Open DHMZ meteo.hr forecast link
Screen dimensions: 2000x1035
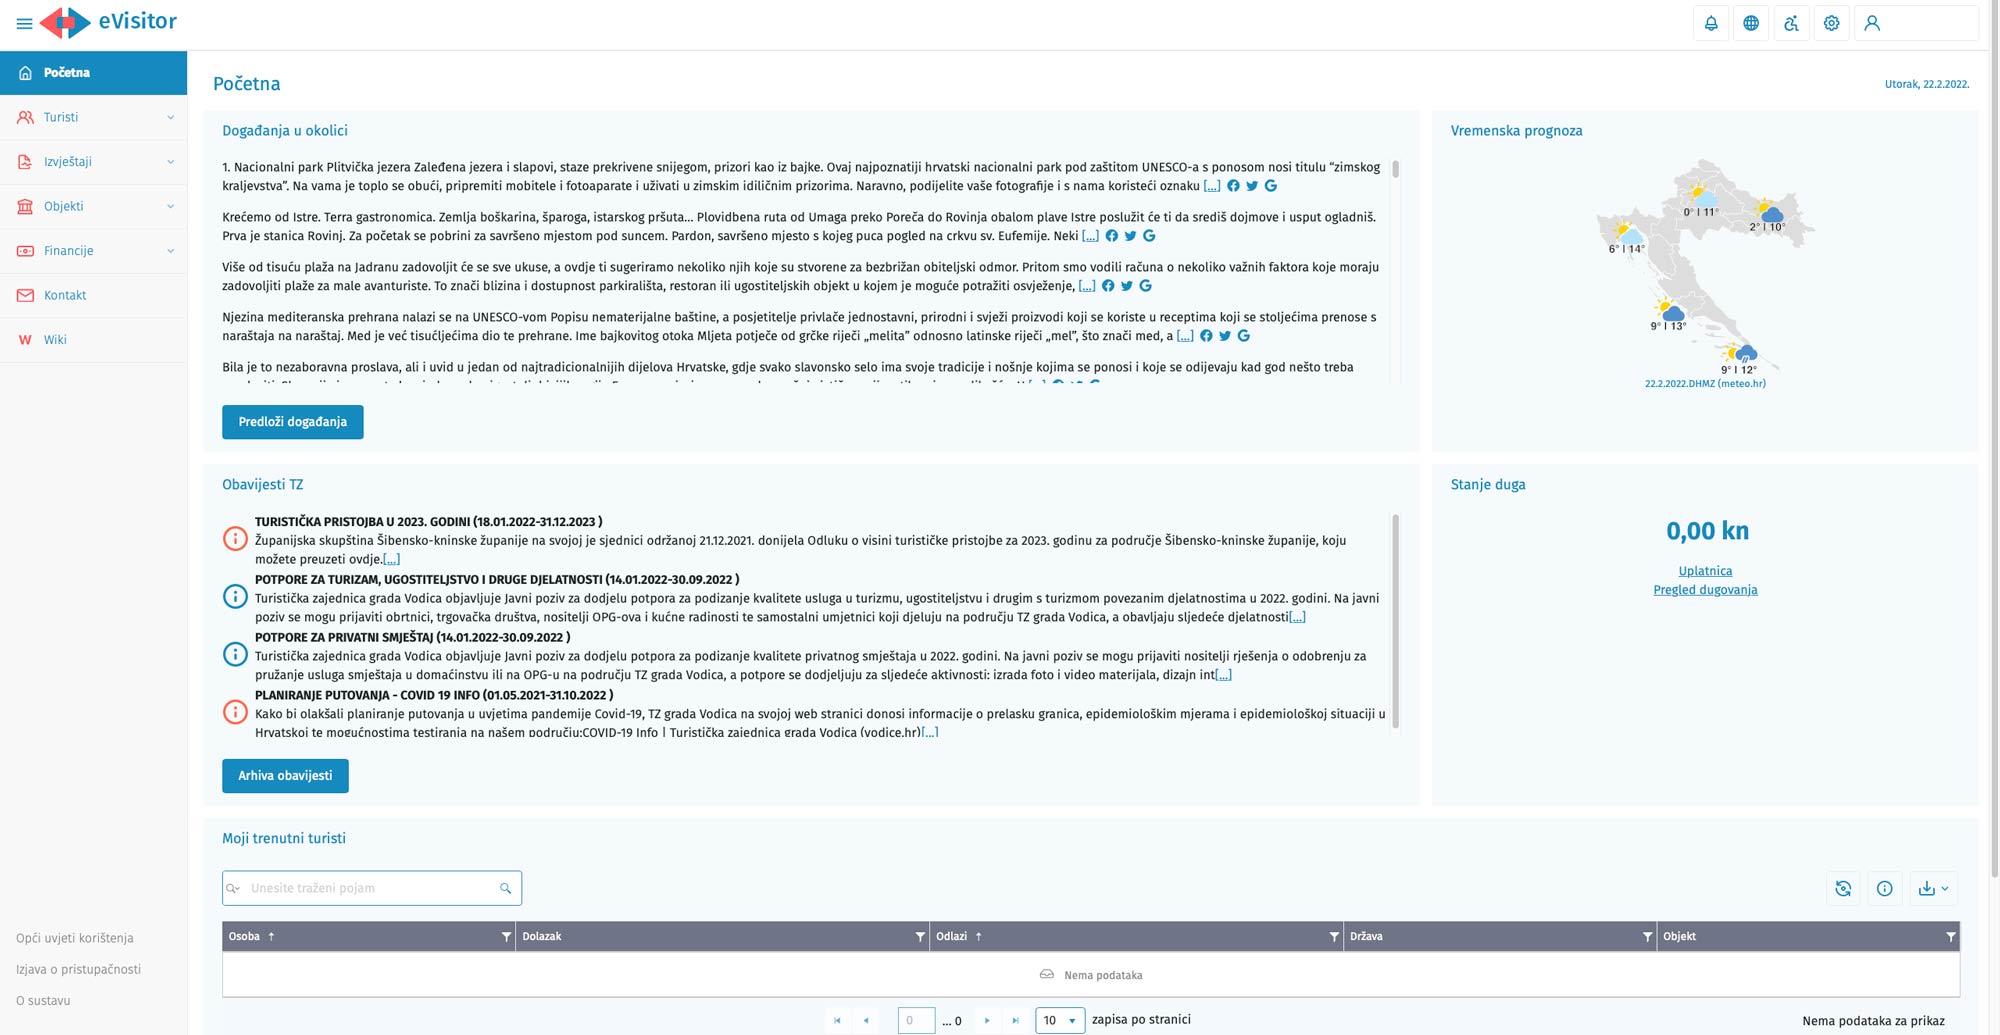[x=1705, y=384]
